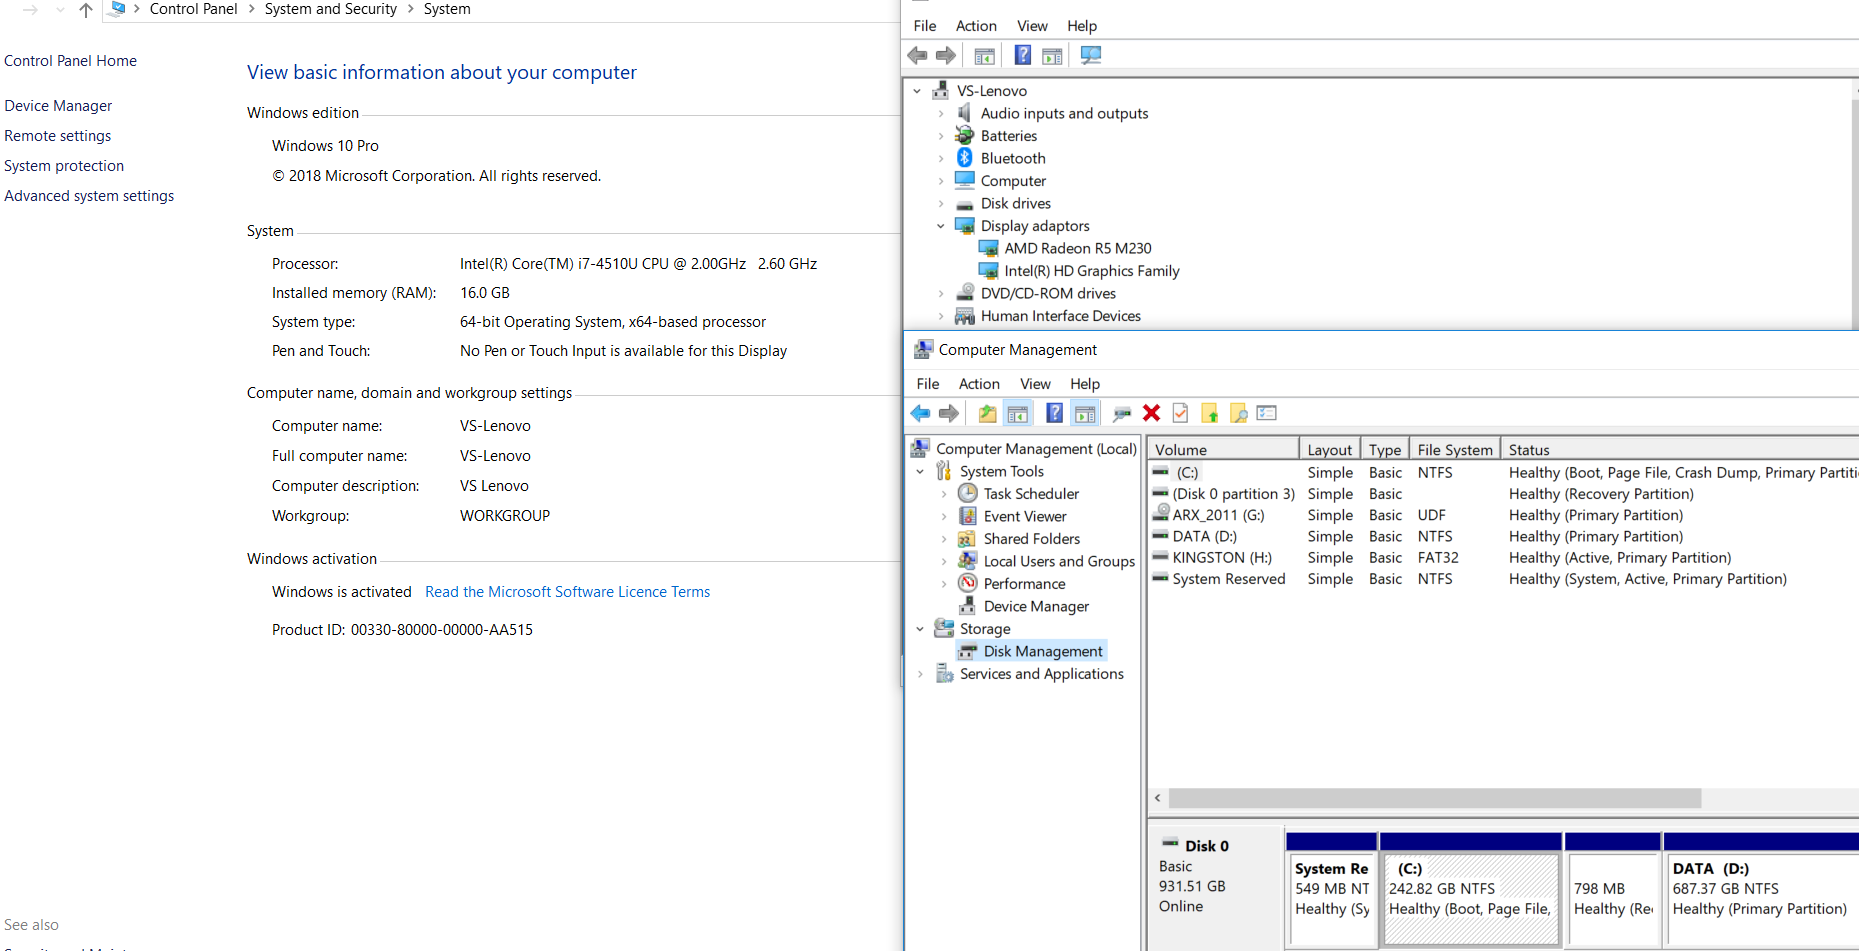1859x951 pixels.
Task: Click the Event Viewer icon
Action: [x=967, y=516]
